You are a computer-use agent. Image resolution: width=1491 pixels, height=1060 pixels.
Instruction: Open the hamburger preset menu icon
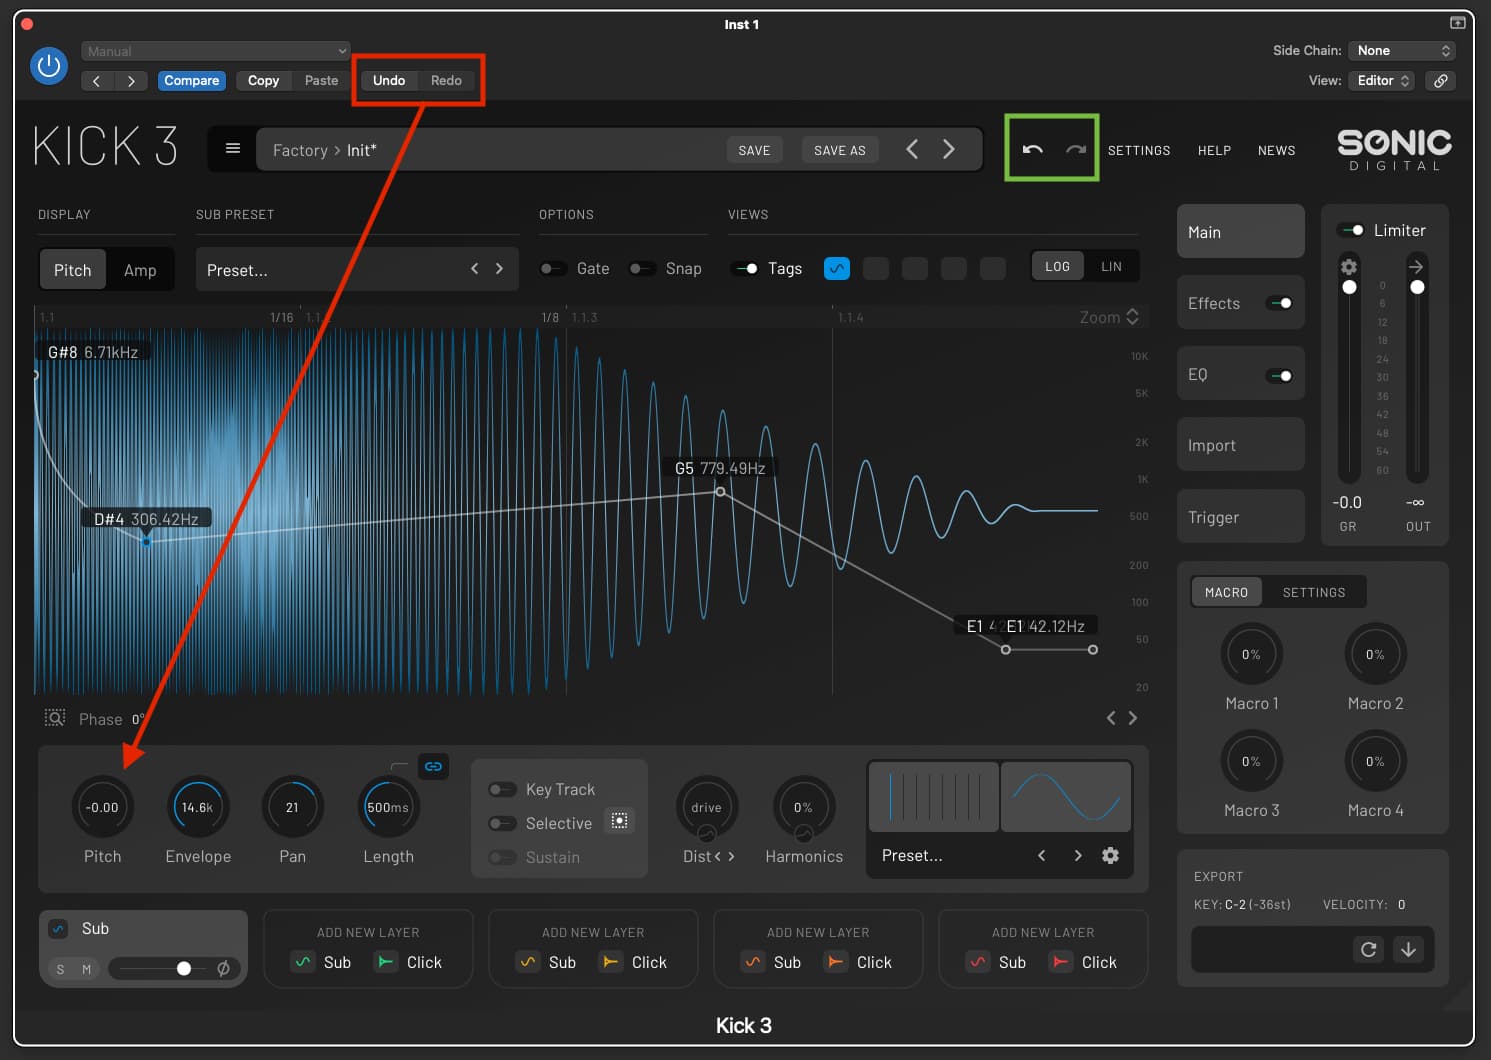pos(233,149)
